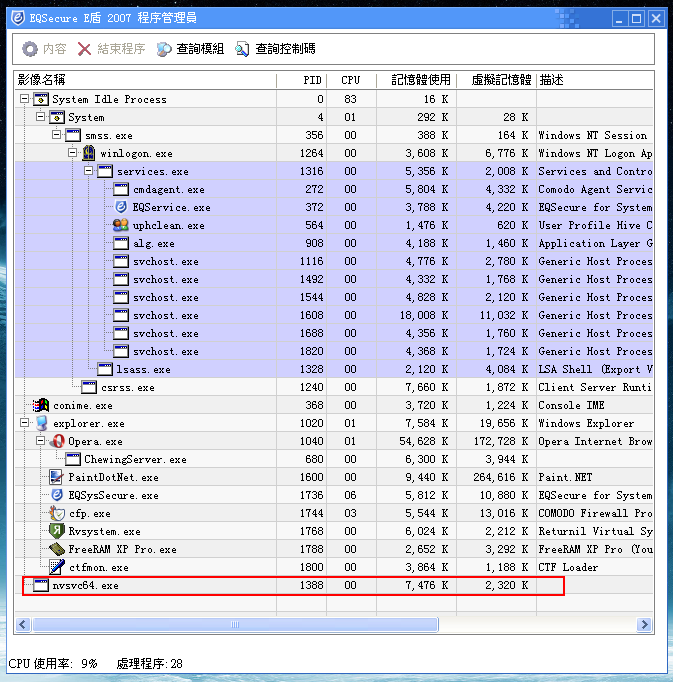The image size is (673, 682).
Task: Click the System Idle Process icon
Action: [x=41, y=99]
